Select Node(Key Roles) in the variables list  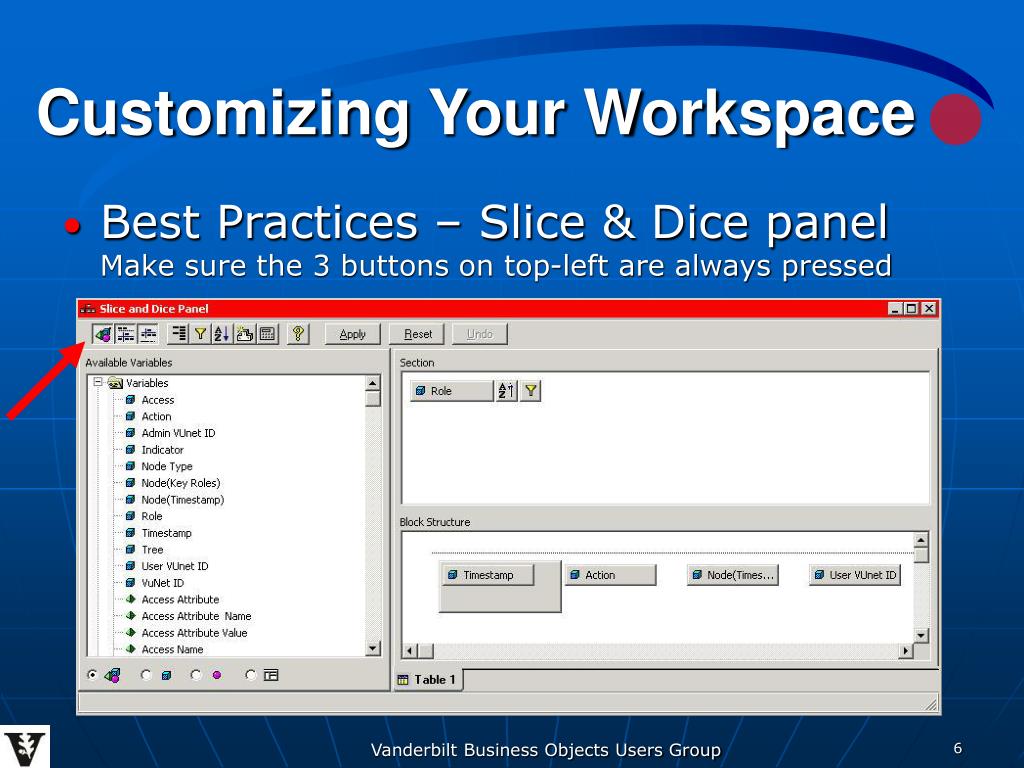[181, 483]
